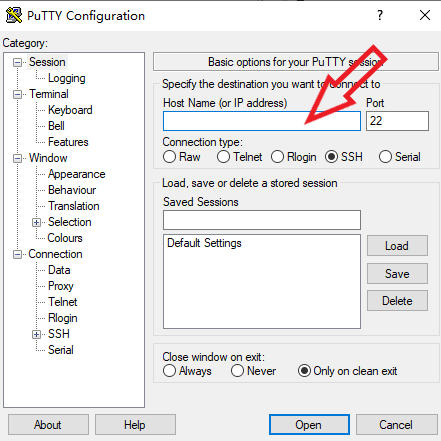Image resolution: width=441 pixels, height=441 pixels.
Task: Expand the SSH tree node
Action: [x=36, y=334]
